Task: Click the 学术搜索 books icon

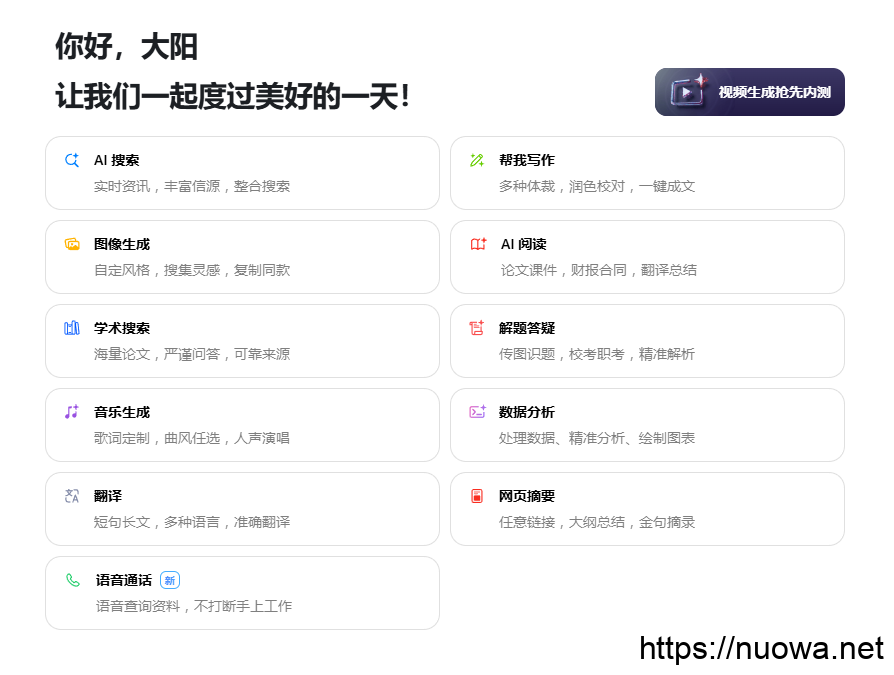Action: (72, 328)
